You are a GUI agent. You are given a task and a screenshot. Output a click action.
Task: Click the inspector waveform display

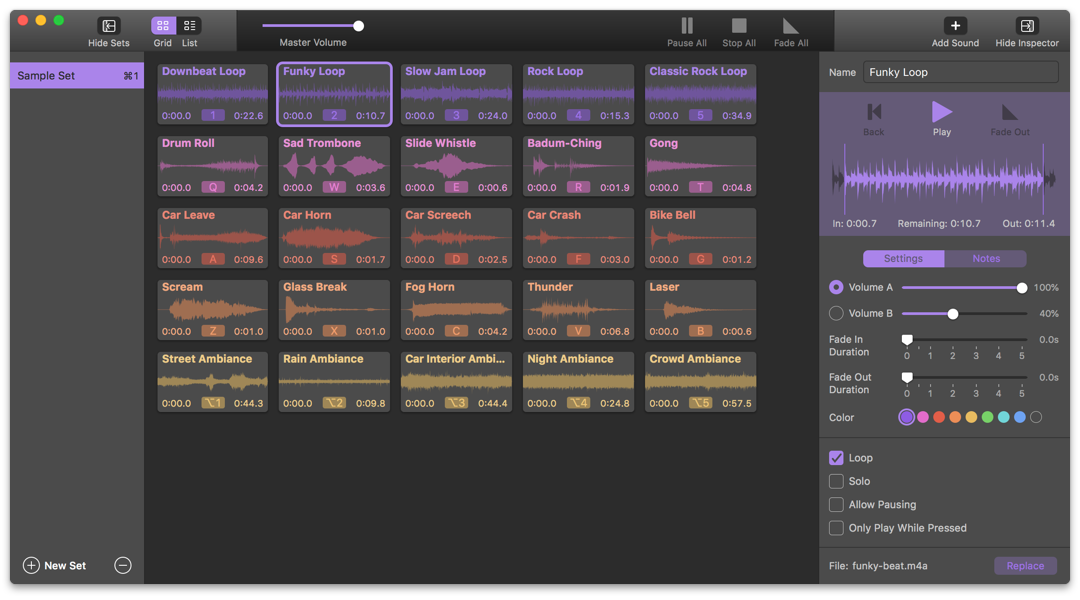point(943,179)
